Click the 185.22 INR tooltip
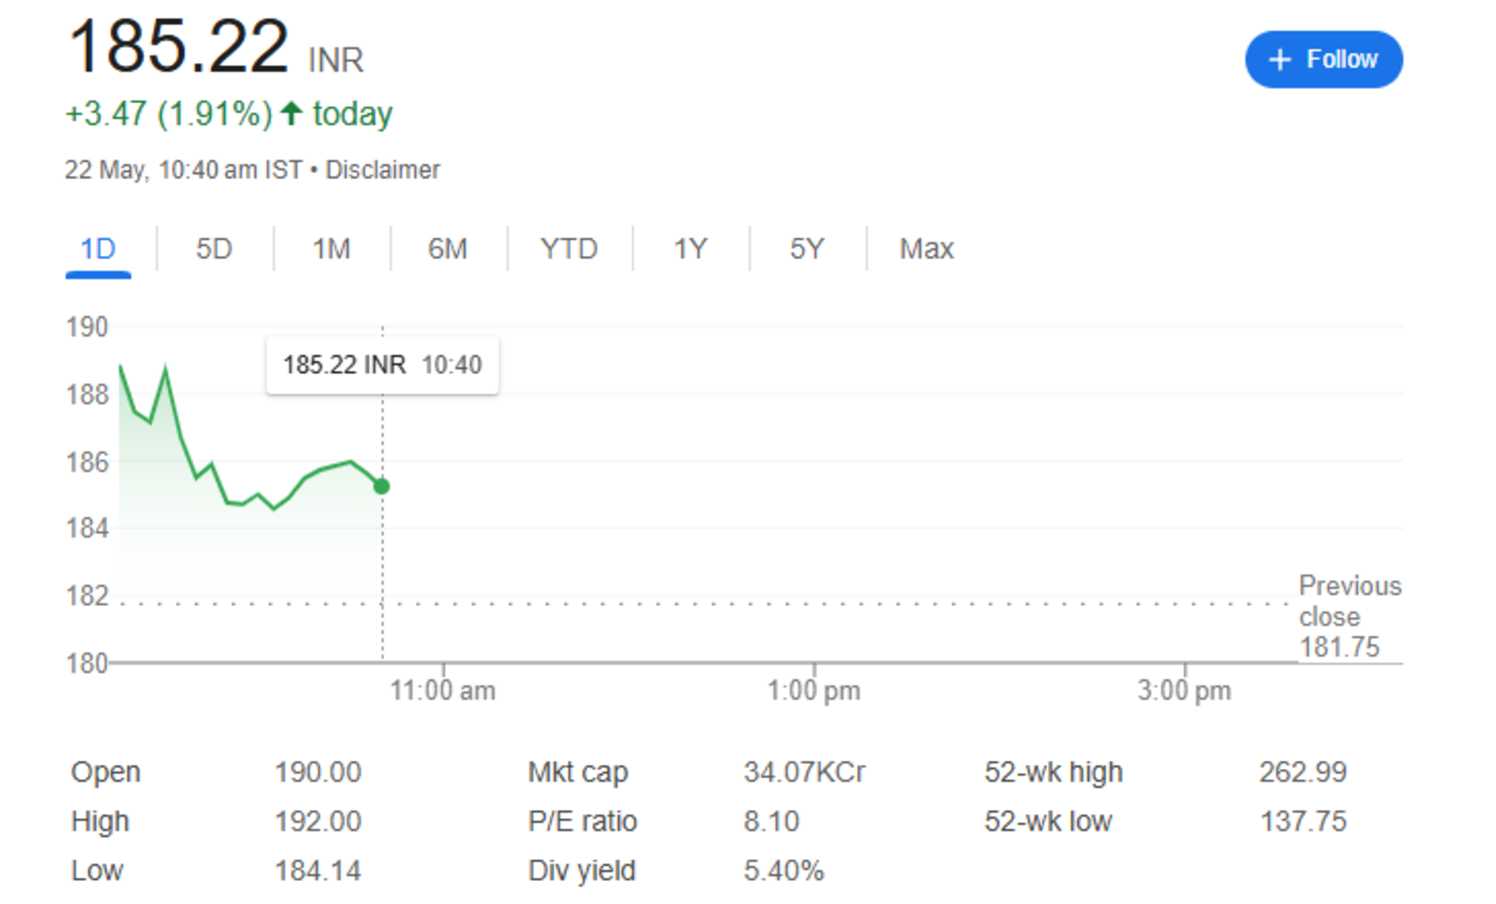Screen dimensions: 1496x904 (382, 364)
